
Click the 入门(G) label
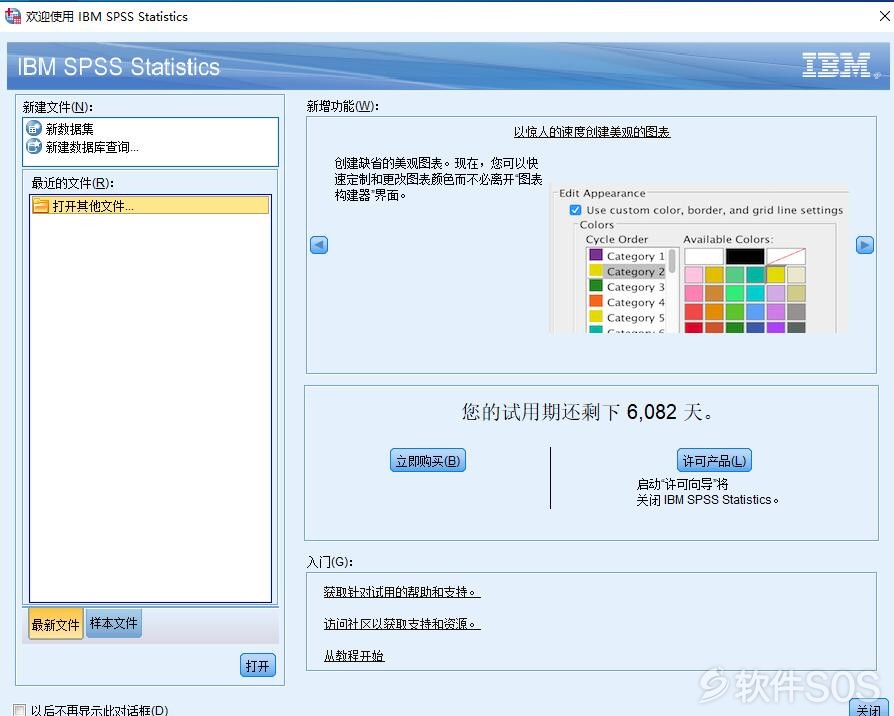330,562
